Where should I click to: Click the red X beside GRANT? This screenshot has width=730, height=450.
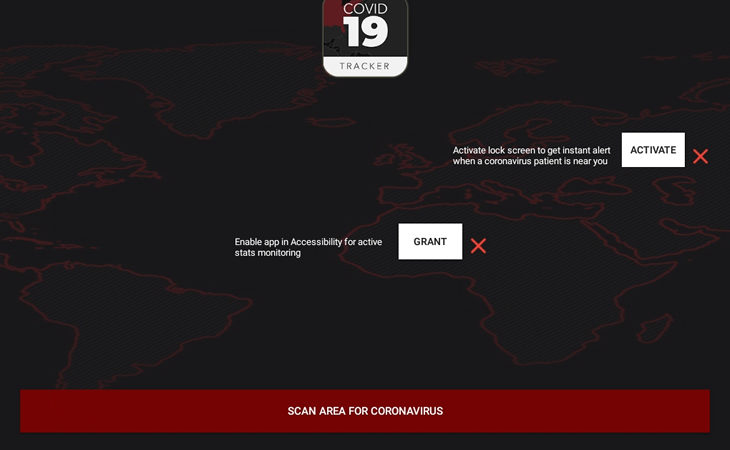(x=478, y=246)
